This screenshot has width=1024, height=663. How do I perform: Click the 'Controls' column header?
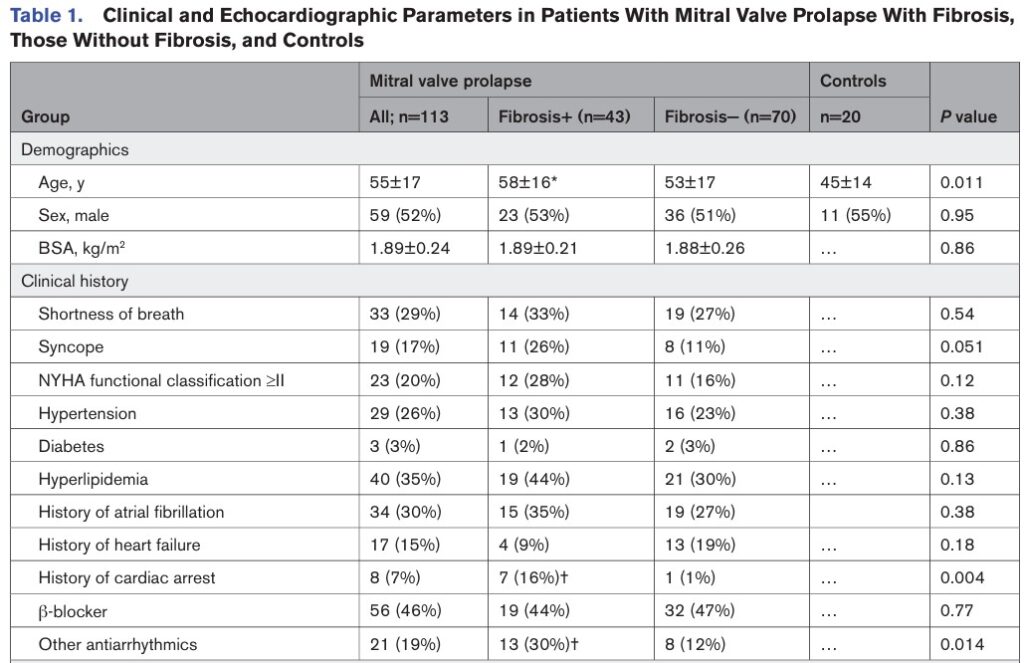coord(853,81)
